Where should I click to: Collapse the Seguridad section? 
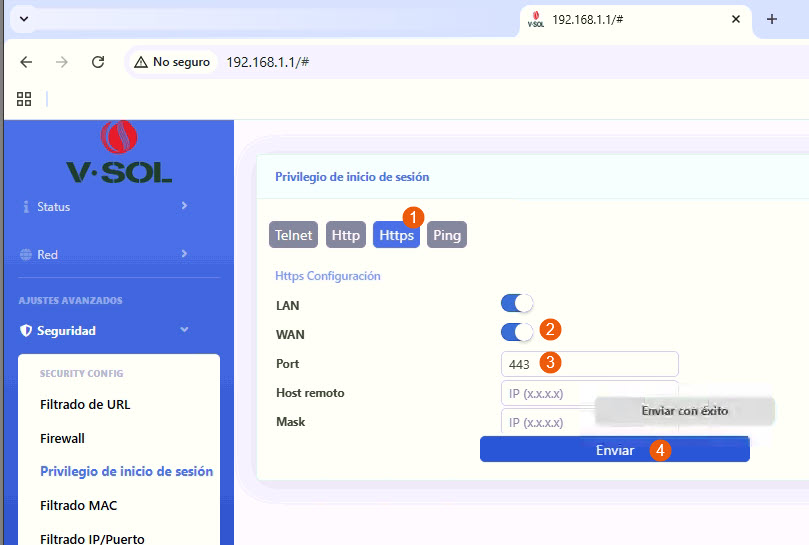click(x=184, y=330)
